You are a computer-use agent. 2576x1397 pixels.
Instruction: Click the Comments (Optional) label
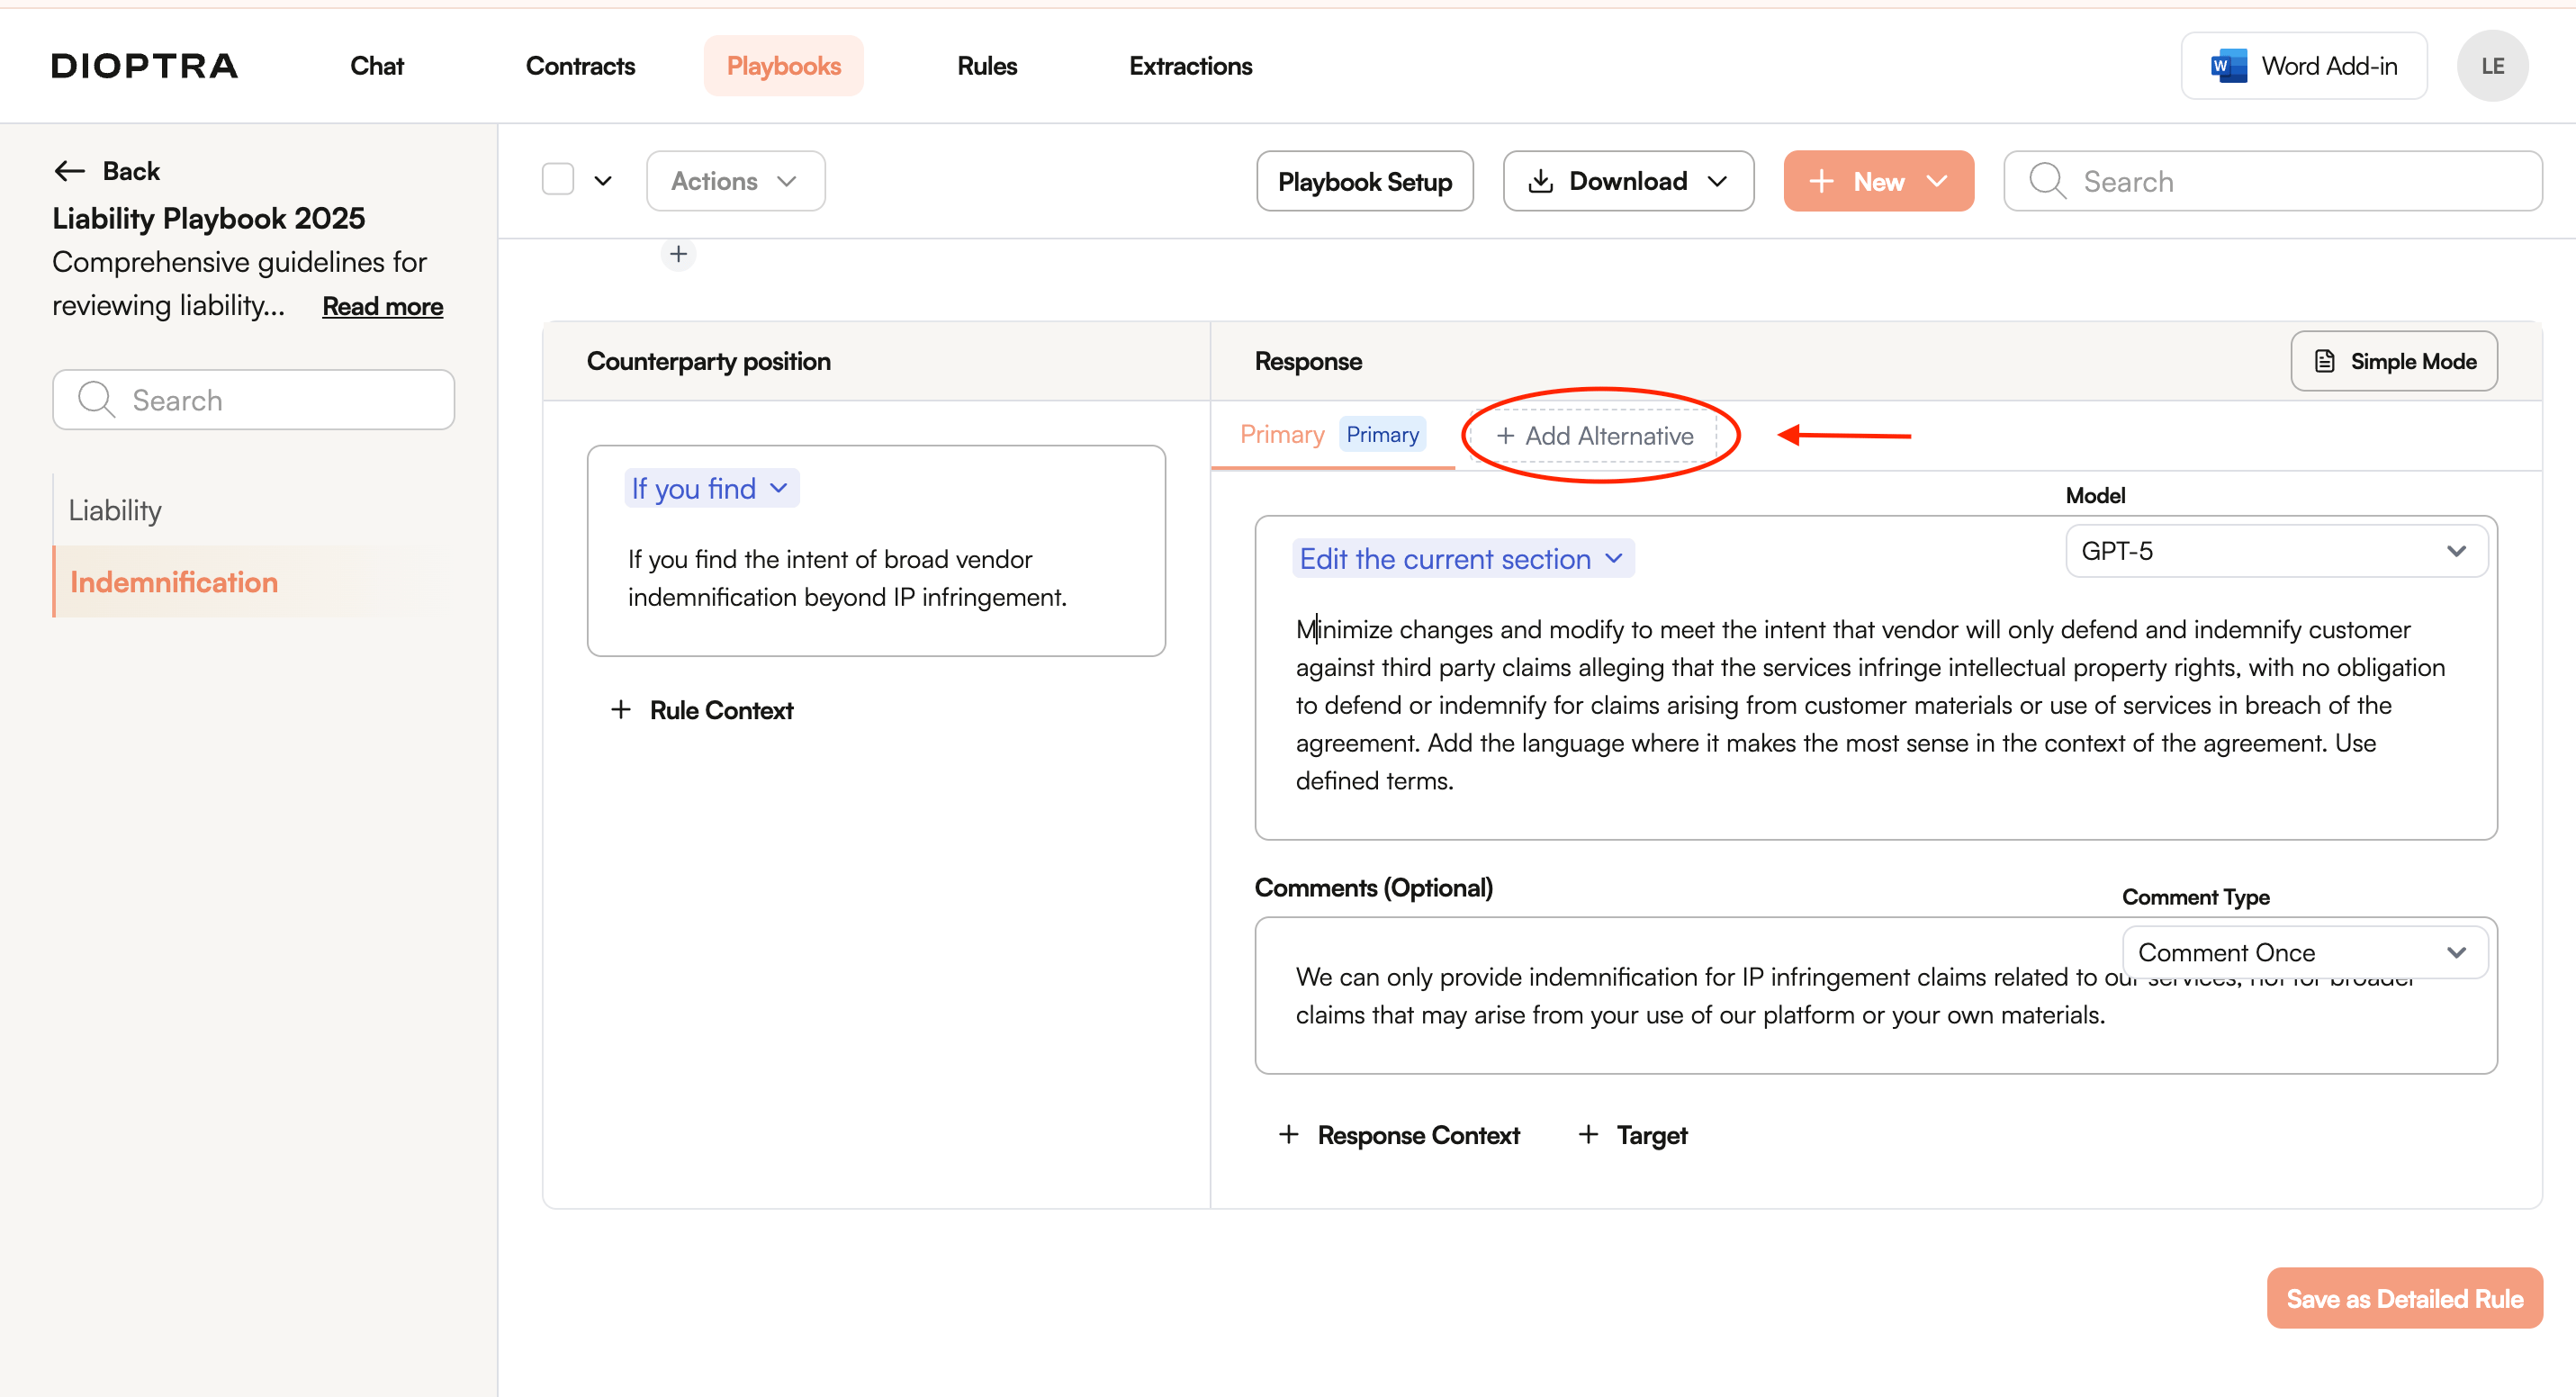click(x=1374, y=888)
